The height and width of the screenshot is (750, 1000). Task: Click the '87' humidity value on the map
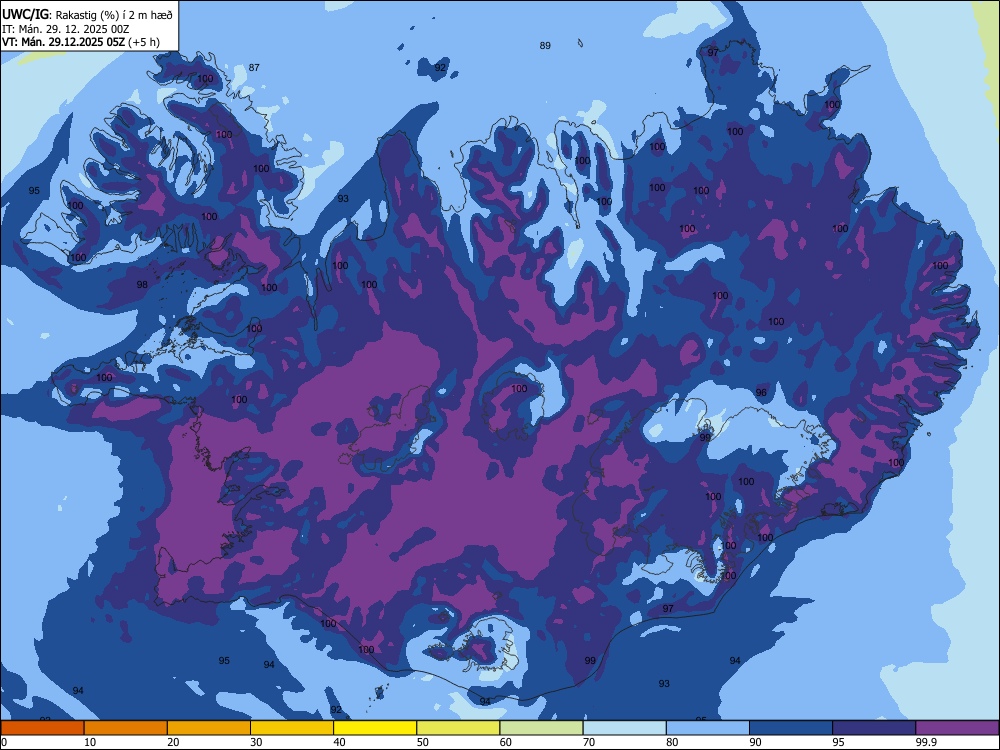click(x=254, y=67)
